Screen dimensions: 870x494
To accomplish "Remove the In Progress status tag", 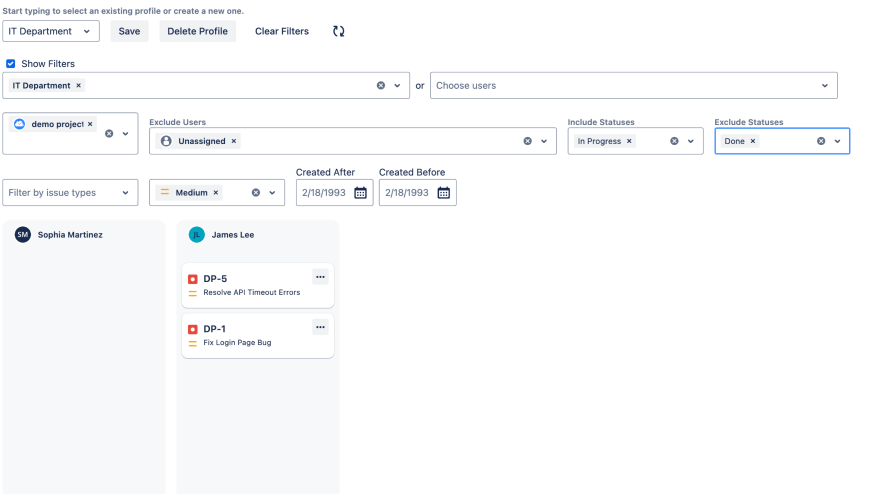I will (629, 141).
